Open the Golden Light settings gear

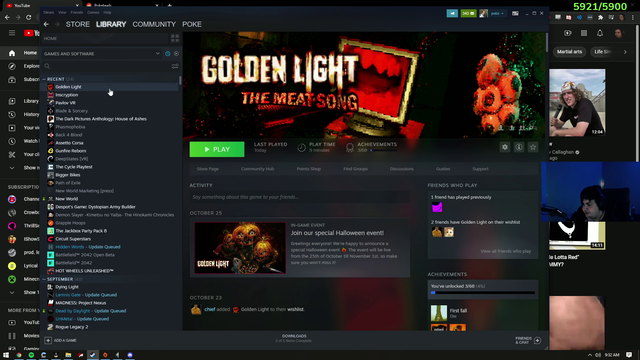coord(505,147)
